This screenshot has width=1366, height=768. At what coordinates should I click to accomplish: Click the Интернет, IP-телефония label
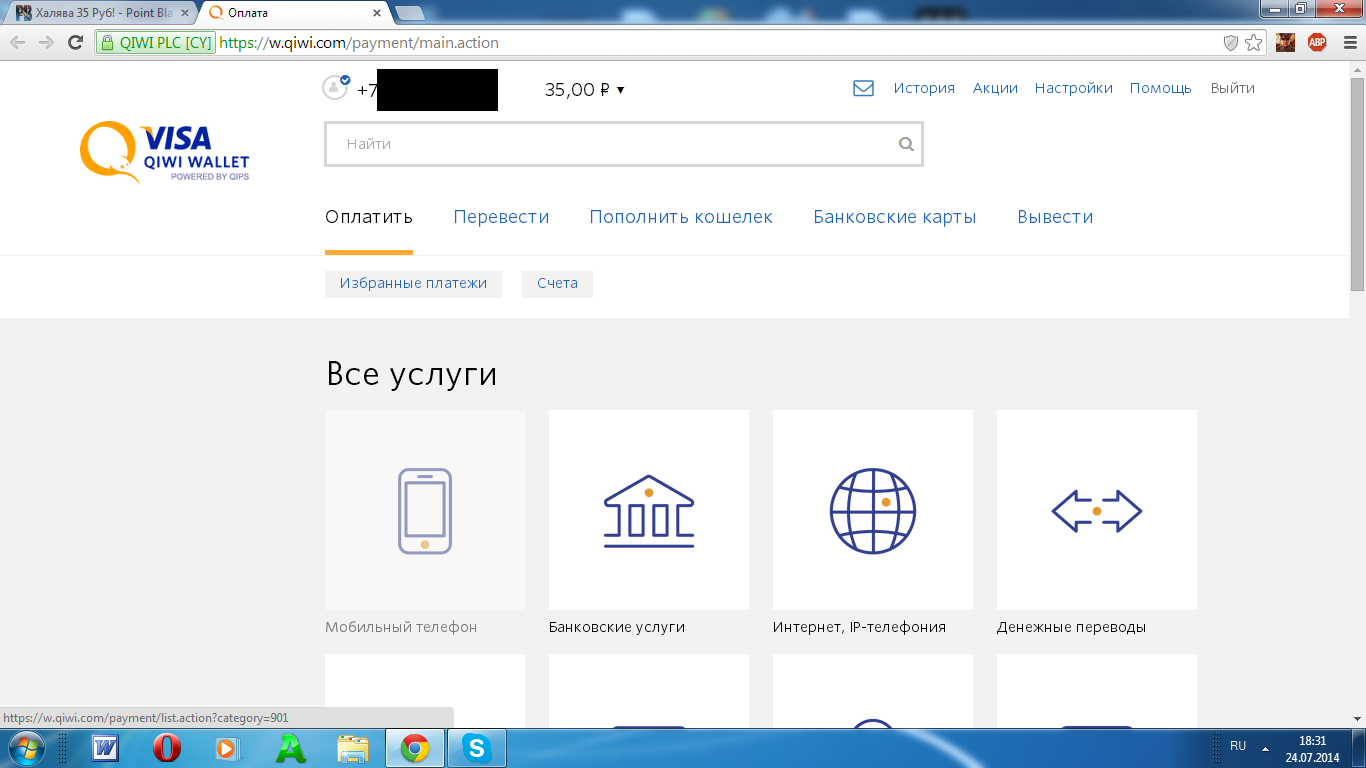859,627
